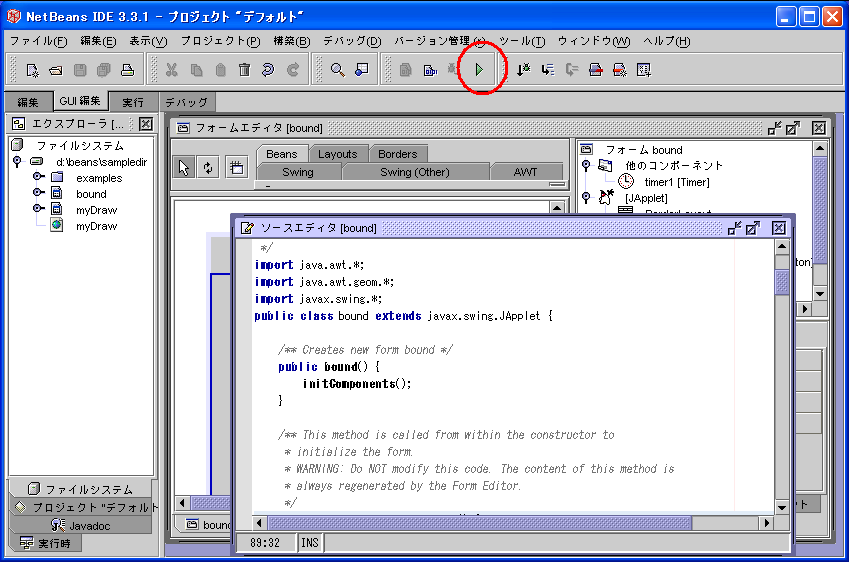
Task: Click the Print toolbar icon
Action: point(127,70)
